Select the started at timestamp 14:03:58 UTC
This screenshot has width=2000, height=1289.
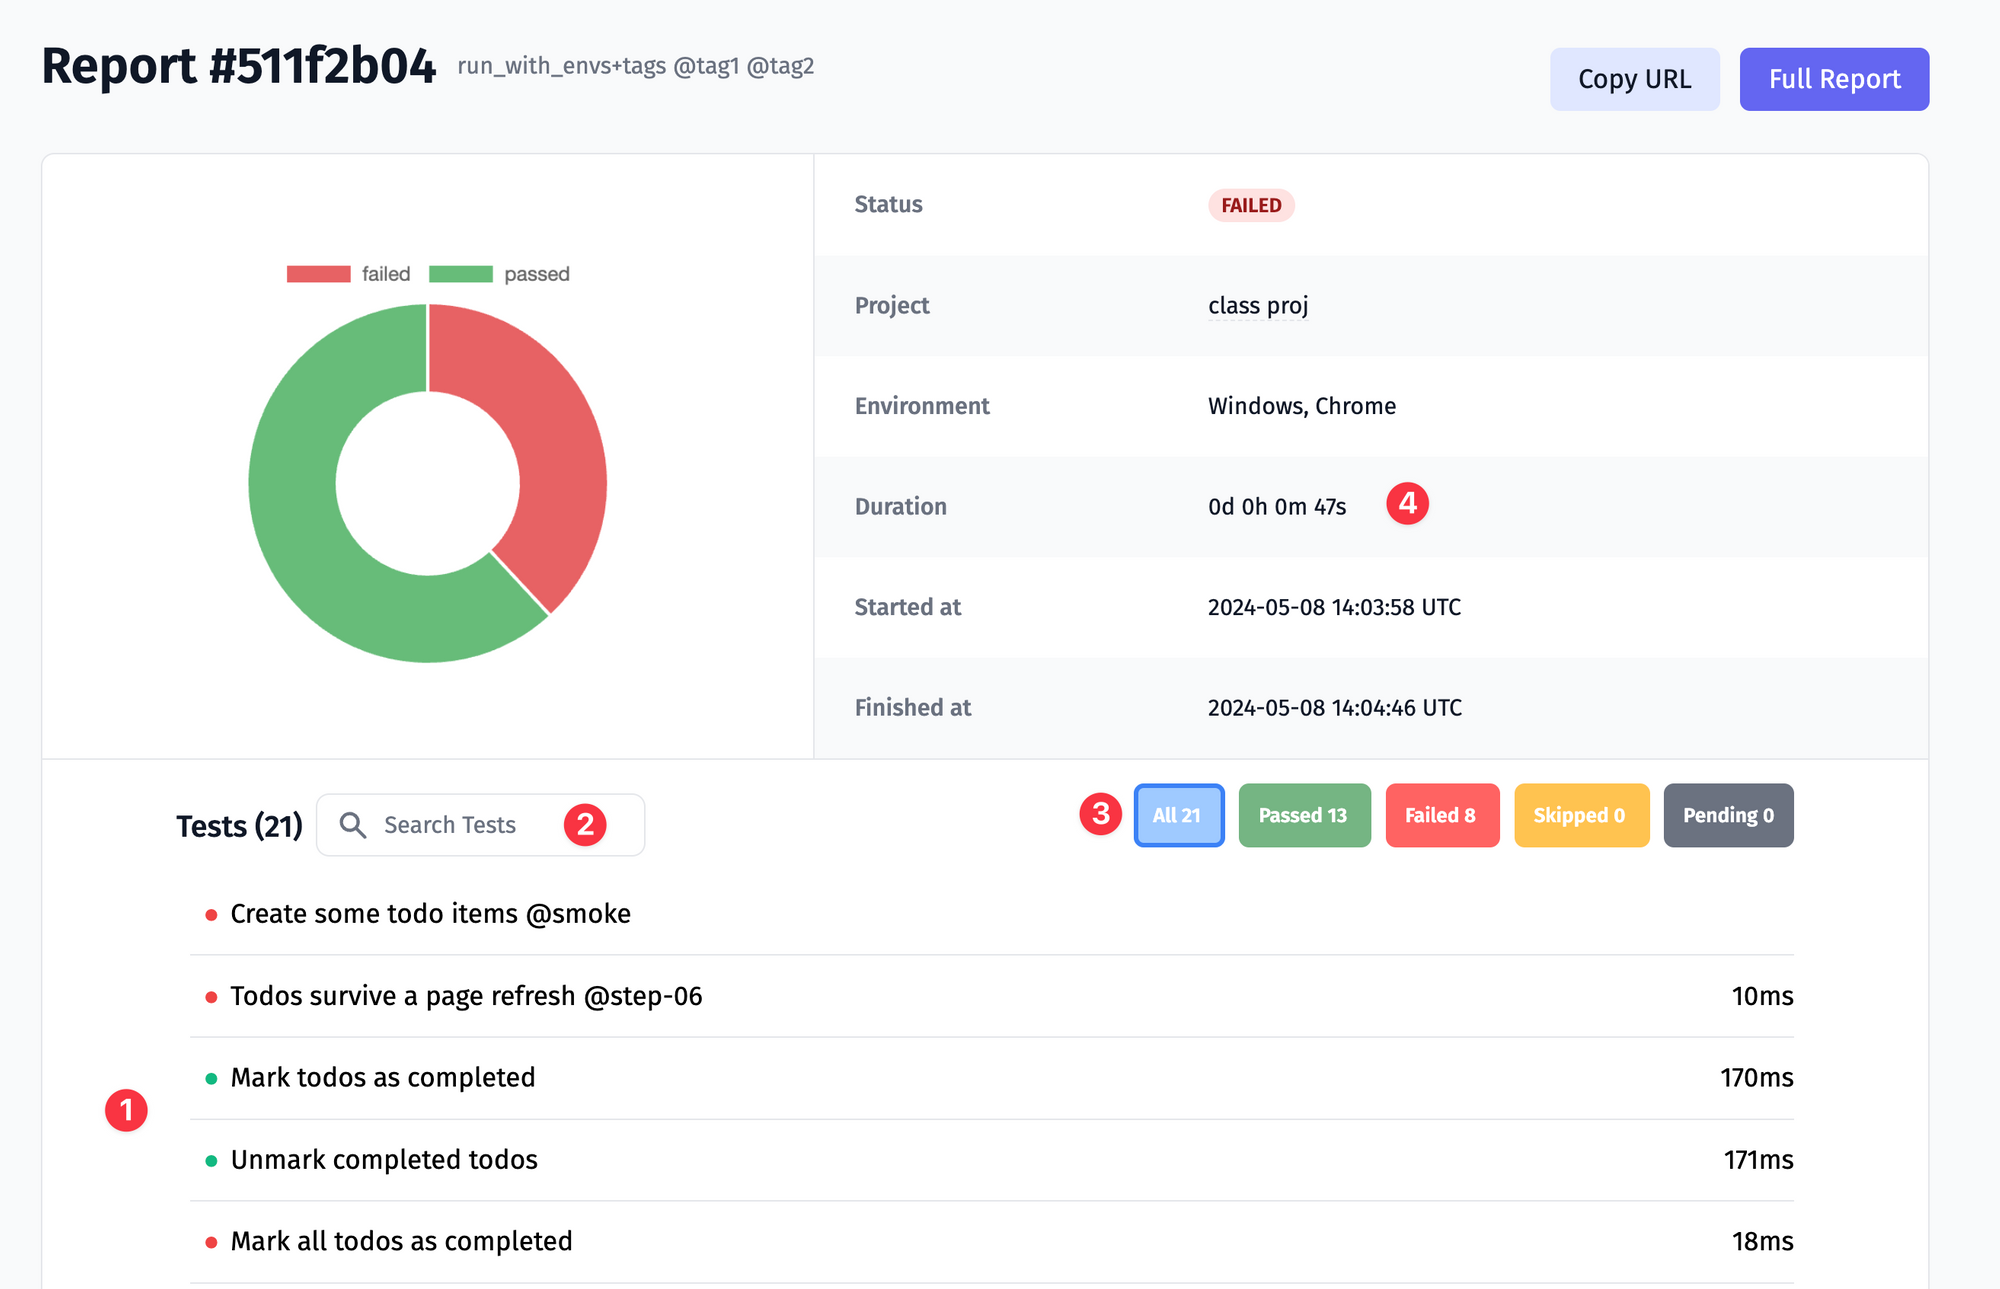tap(1334, 607)
